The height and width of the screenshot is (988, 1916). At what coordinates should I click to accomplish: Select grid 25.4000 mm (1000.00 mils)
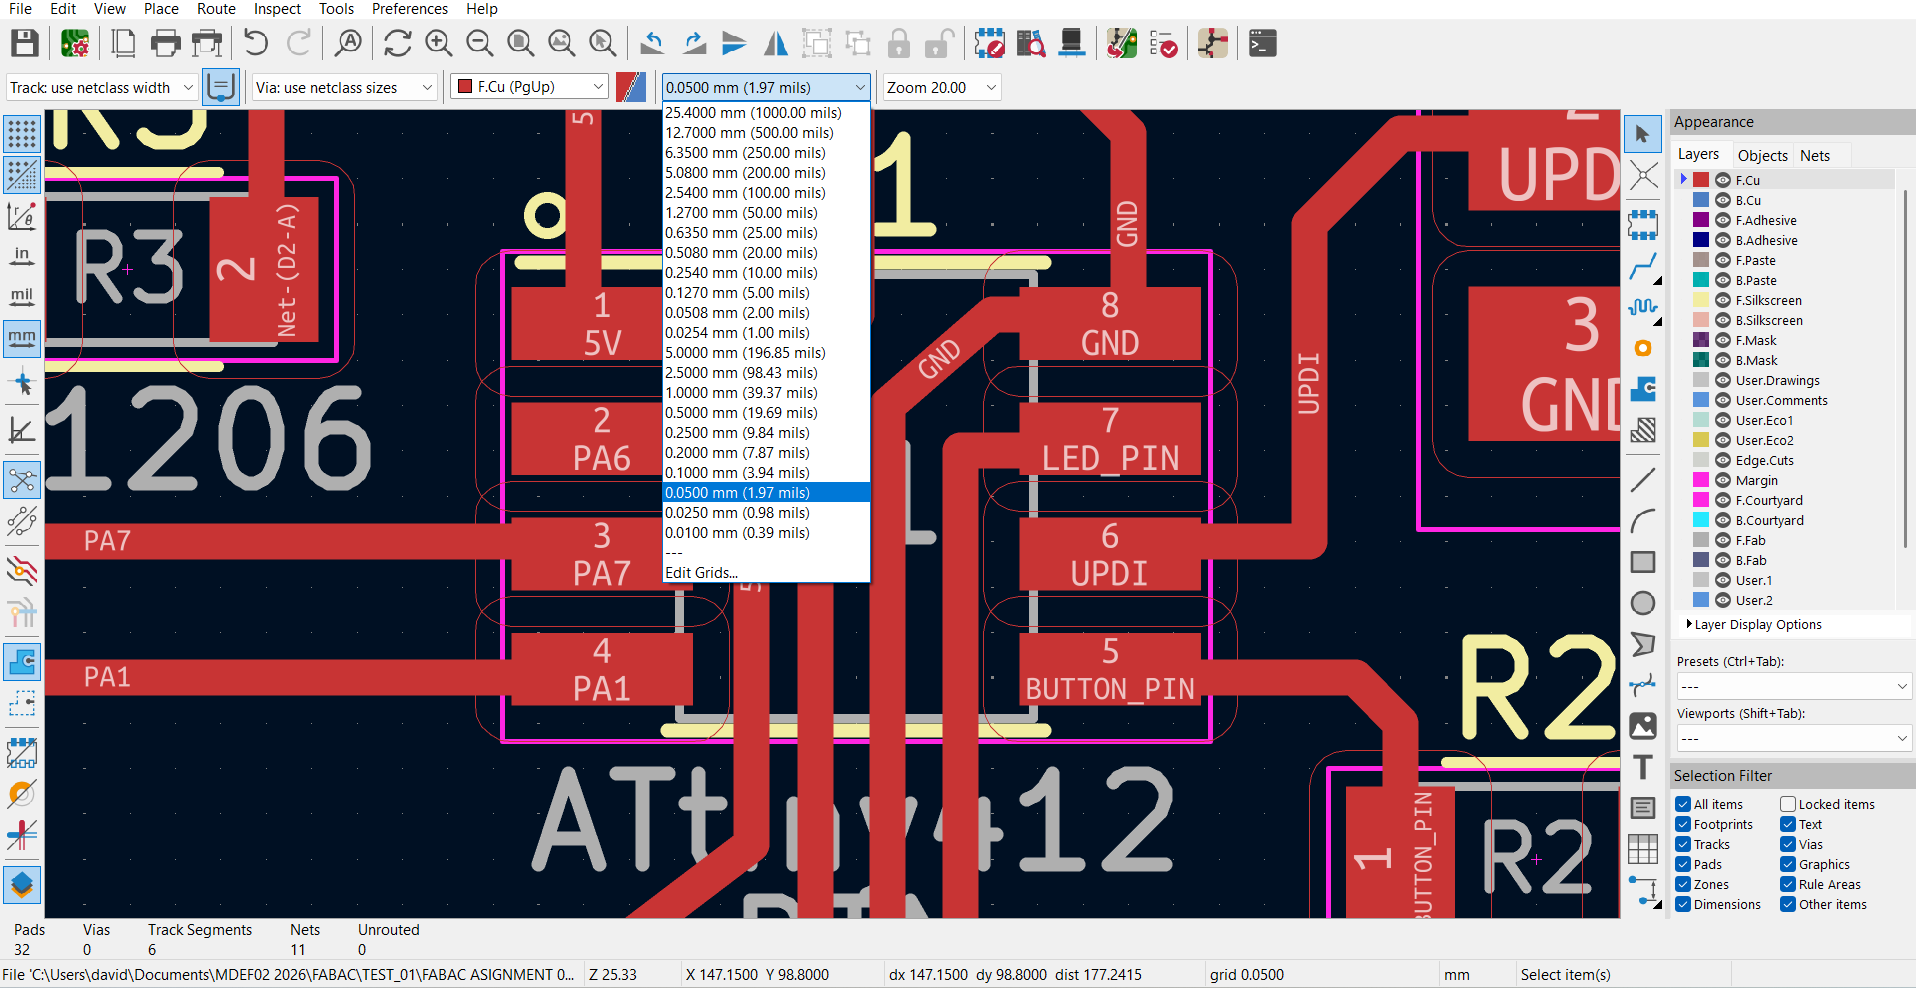click(x=766, y=112)
